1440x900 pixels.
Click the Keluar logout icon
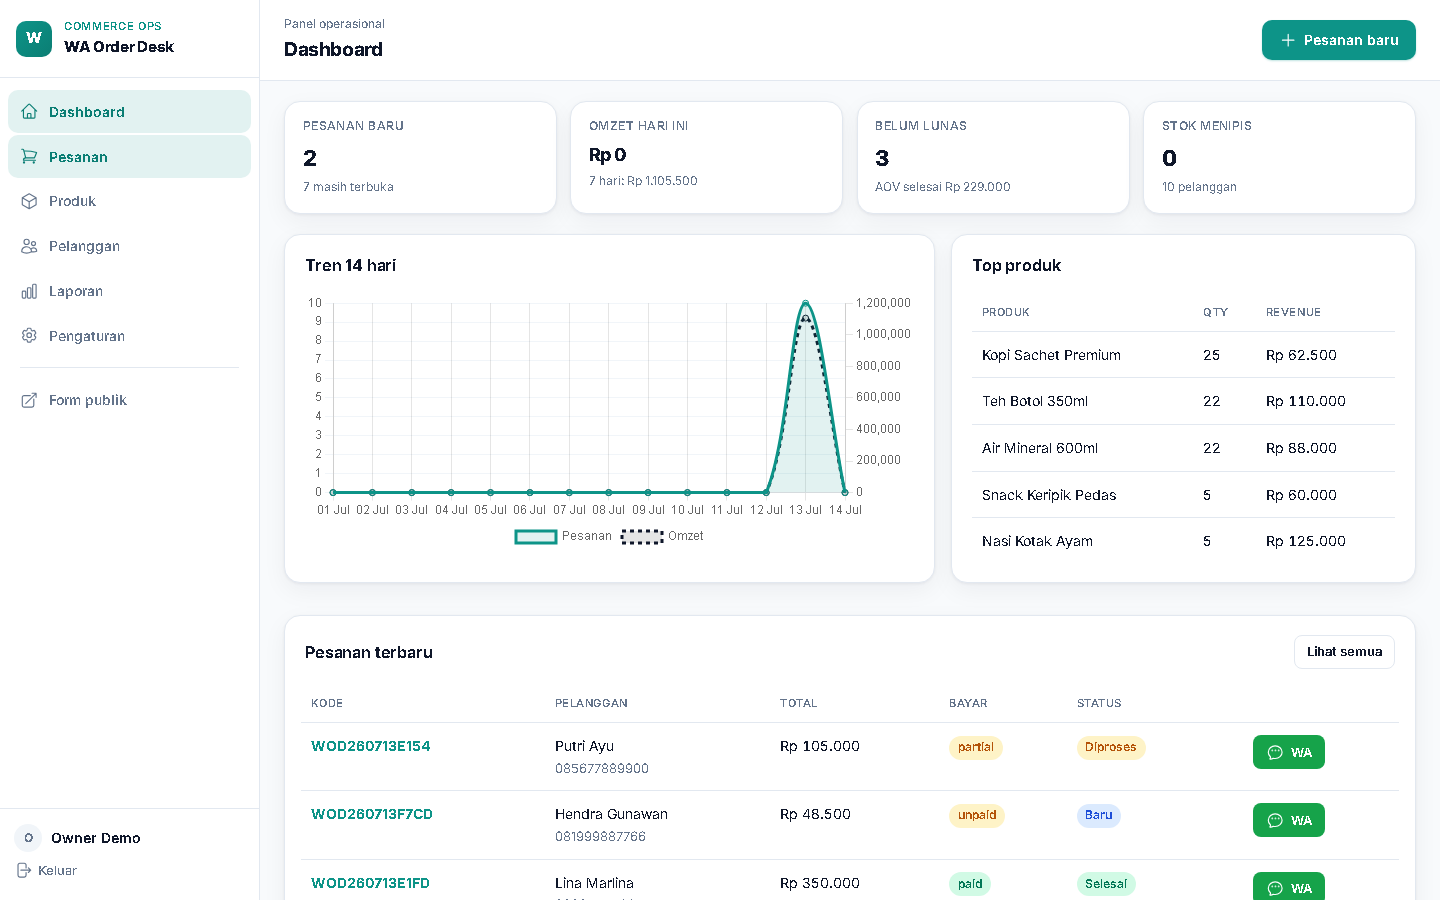pos(24,870)
